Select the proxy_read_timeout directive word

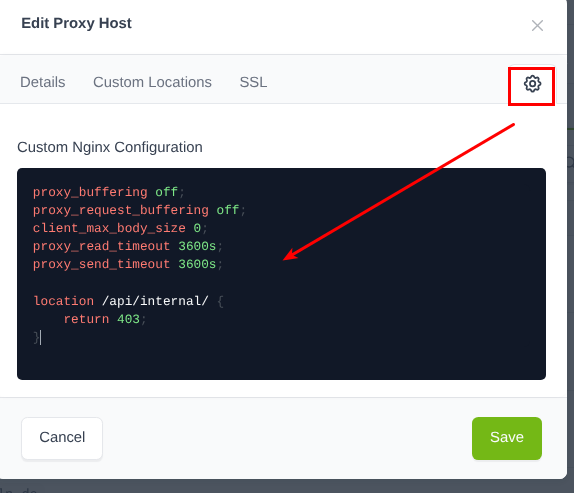pos(101,246)
